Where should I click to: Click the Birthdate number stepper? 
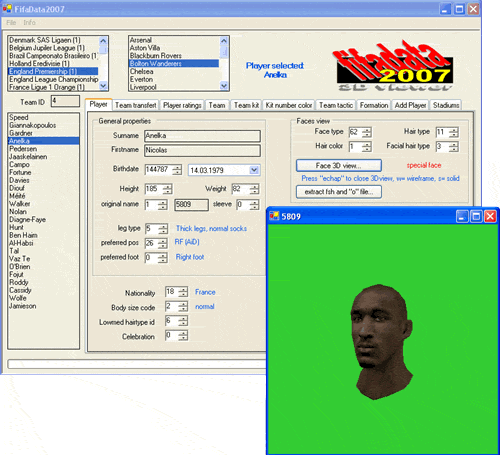click(x=177, y=170)
